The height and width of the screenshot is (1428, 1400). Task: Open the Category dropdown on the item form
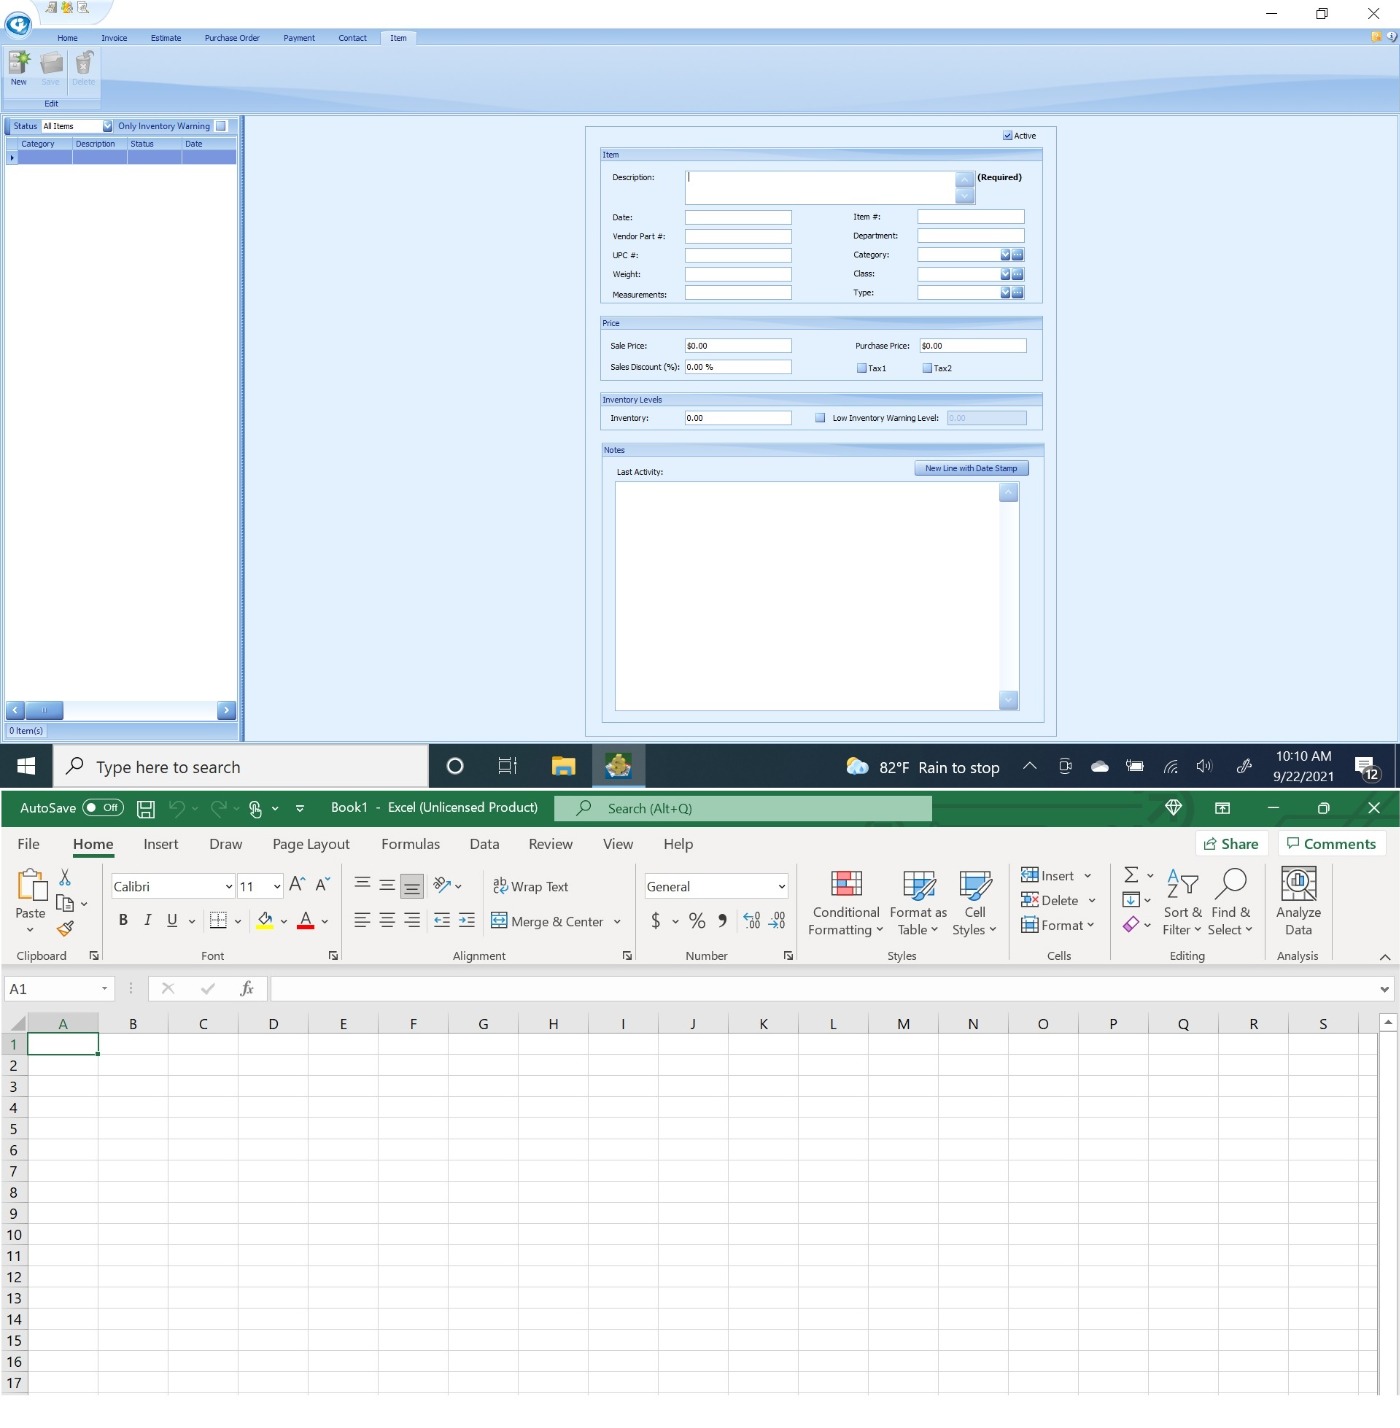click(x=1004, y=255)
